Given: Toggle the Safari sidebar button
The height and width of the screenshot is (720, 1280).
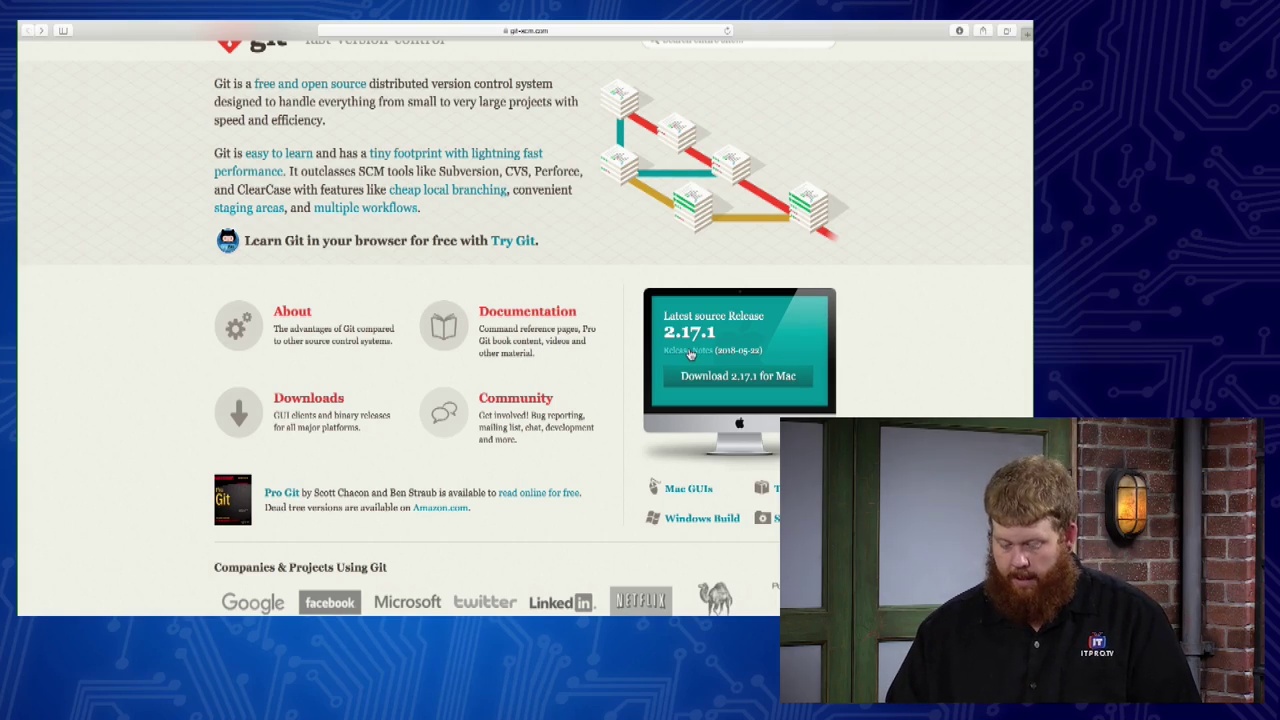Looking at the screenshot, I should click(x=63, y=31).
